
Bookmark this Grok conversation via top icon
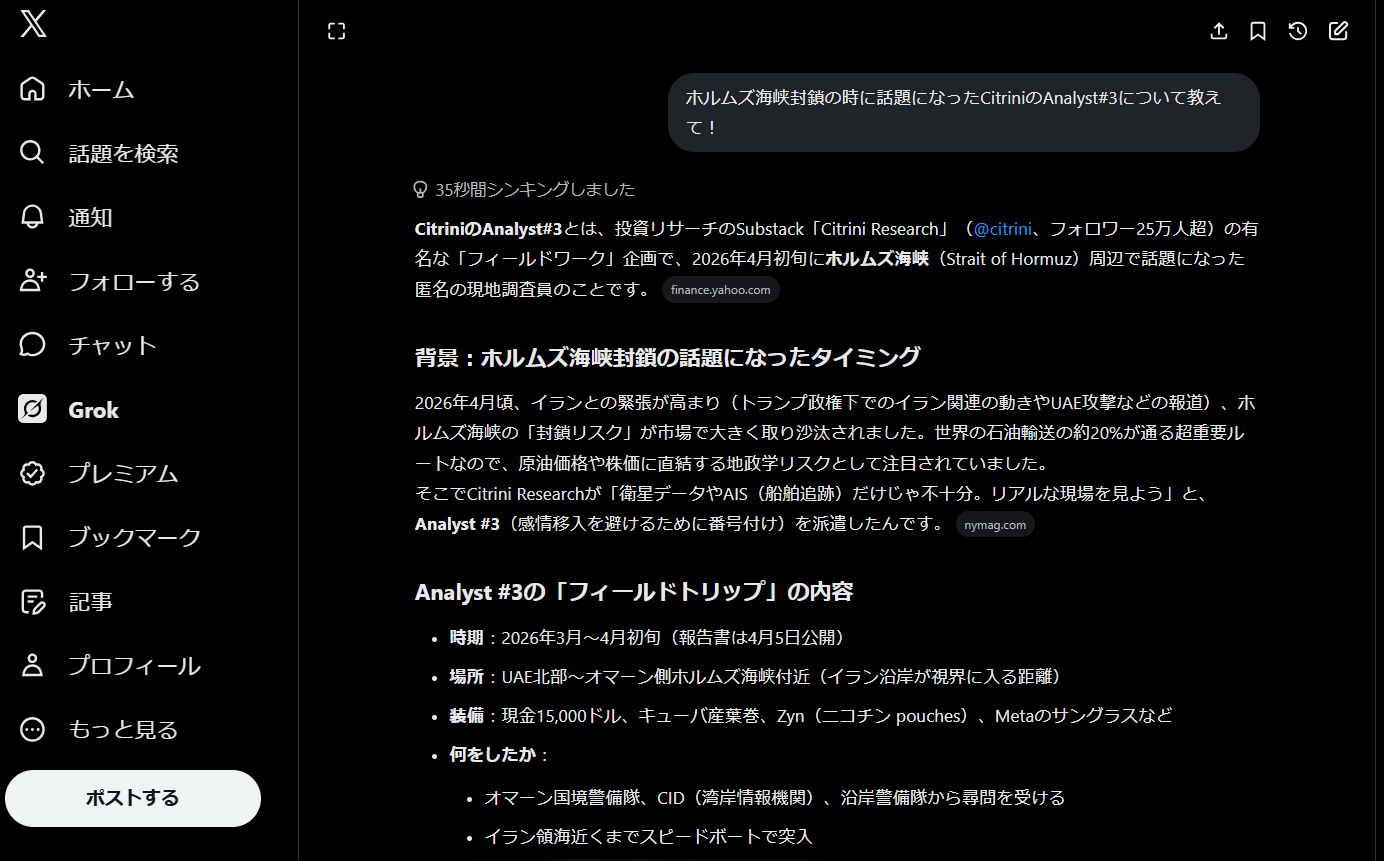[x=1258, y=31]
